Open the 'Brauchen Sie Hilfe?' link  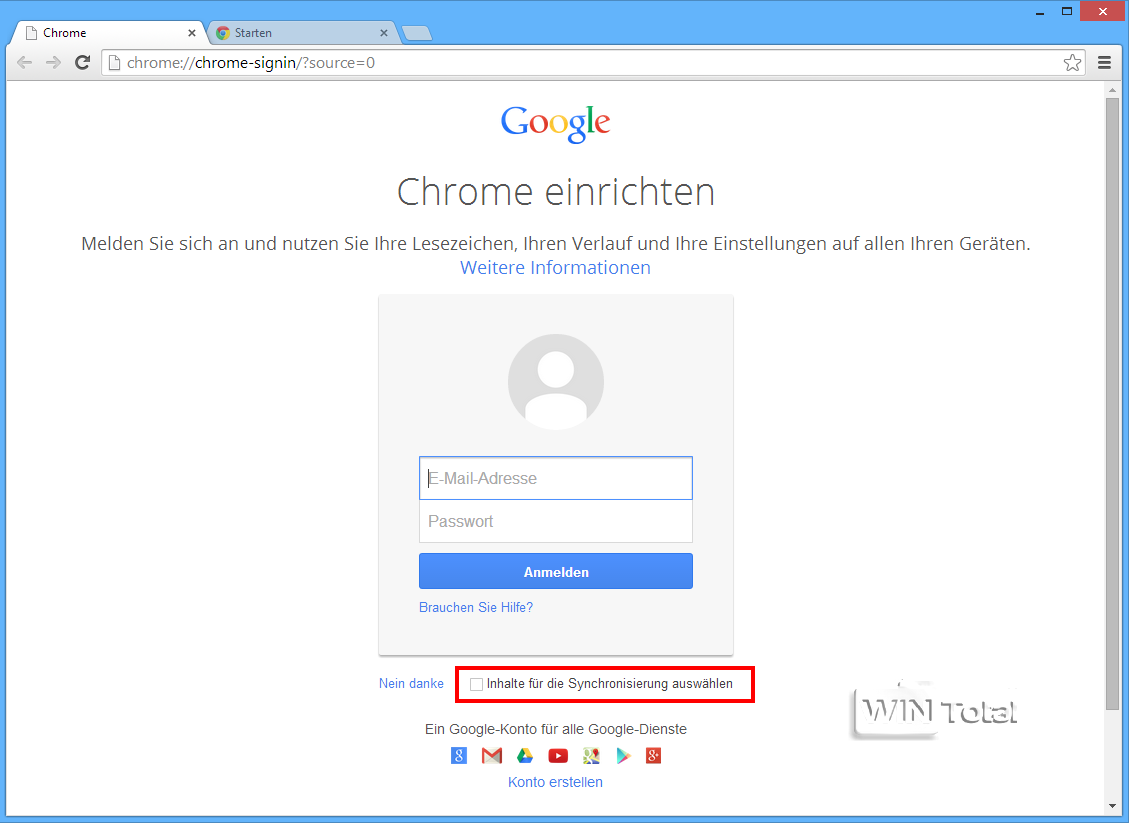(476, 607)
